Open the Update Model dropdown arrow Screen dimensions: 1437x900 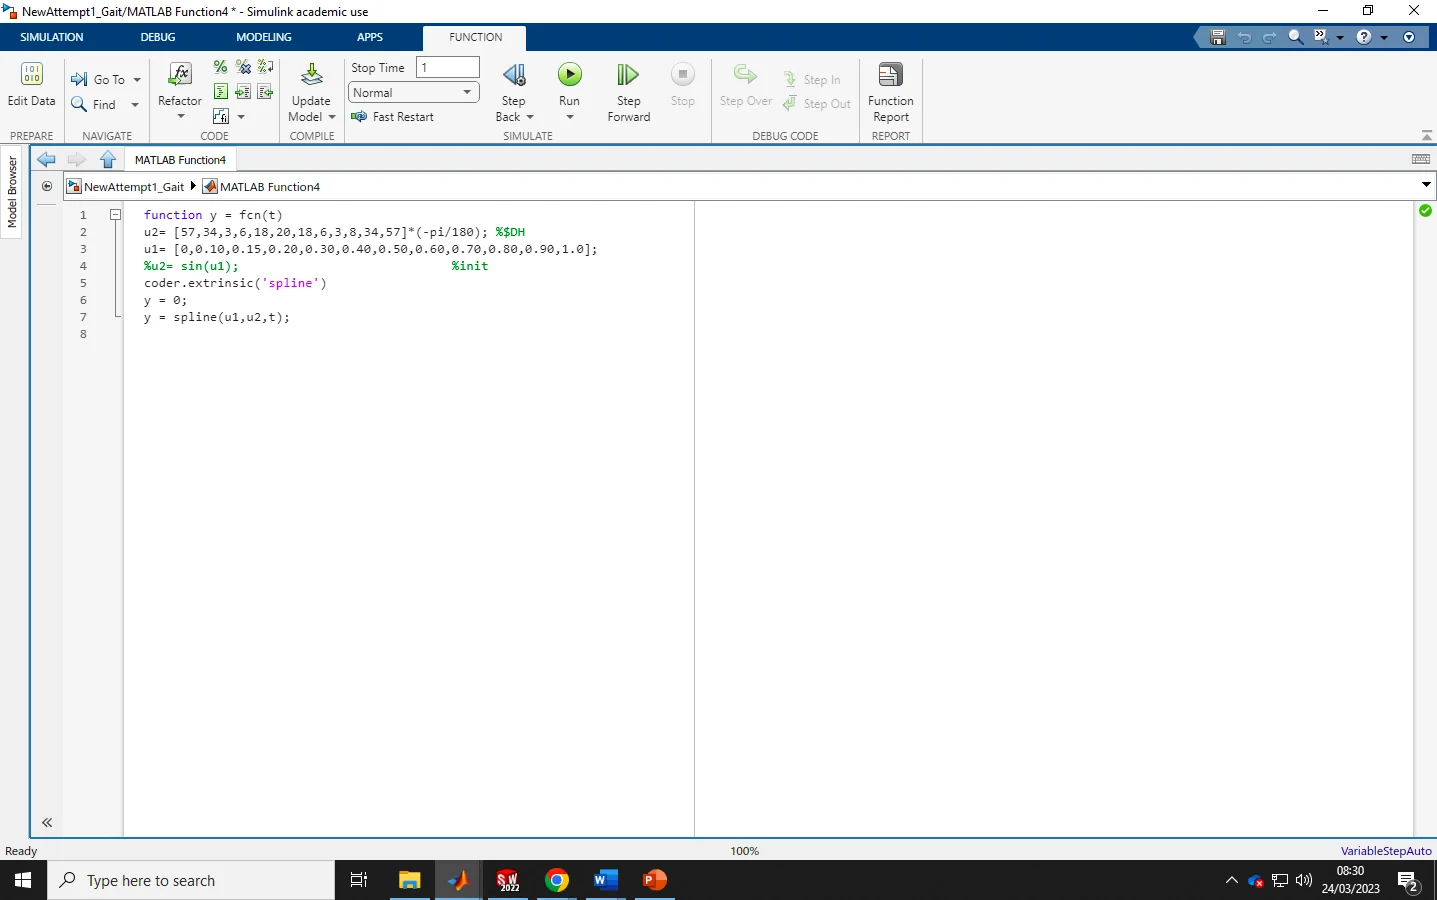(x=332, y=117)
